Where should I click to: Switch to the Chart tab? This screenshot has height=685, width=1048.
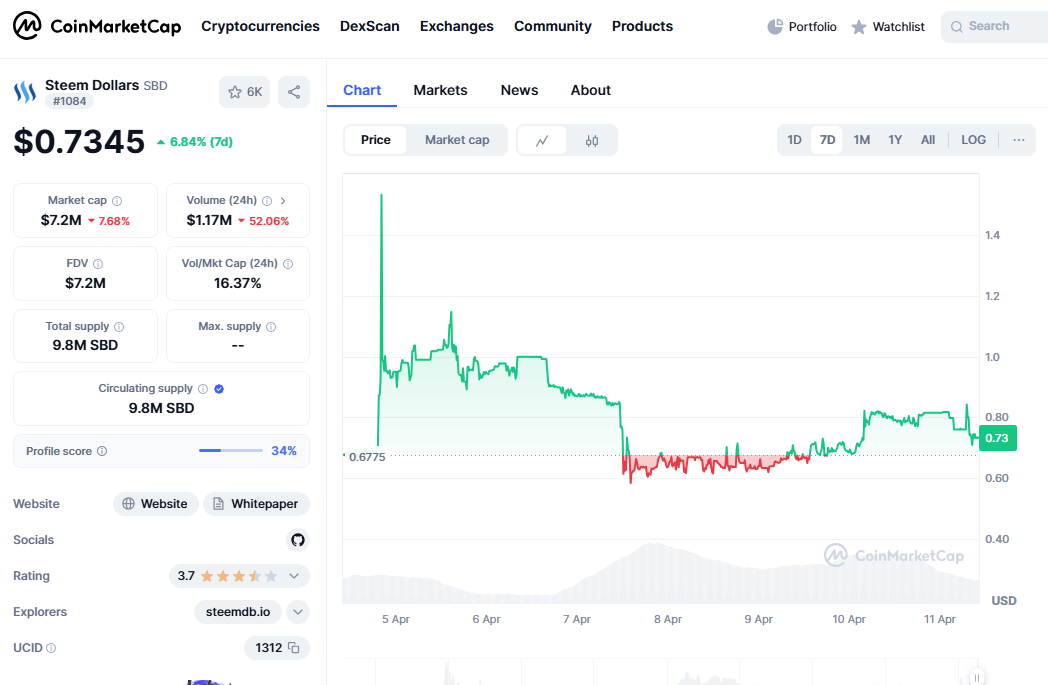pyautogui.click(x=362, y=90)
